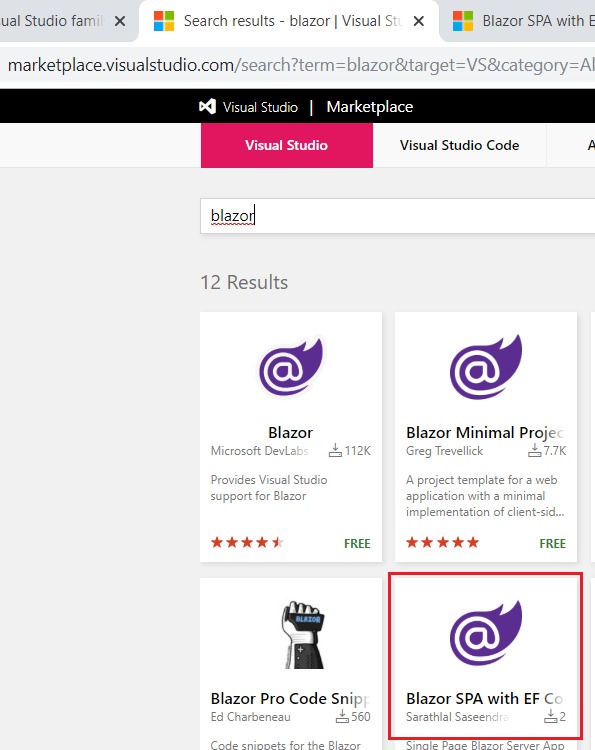Open the Blazor SPA with EF Core title
595x750 pixels.
[485, 699]
